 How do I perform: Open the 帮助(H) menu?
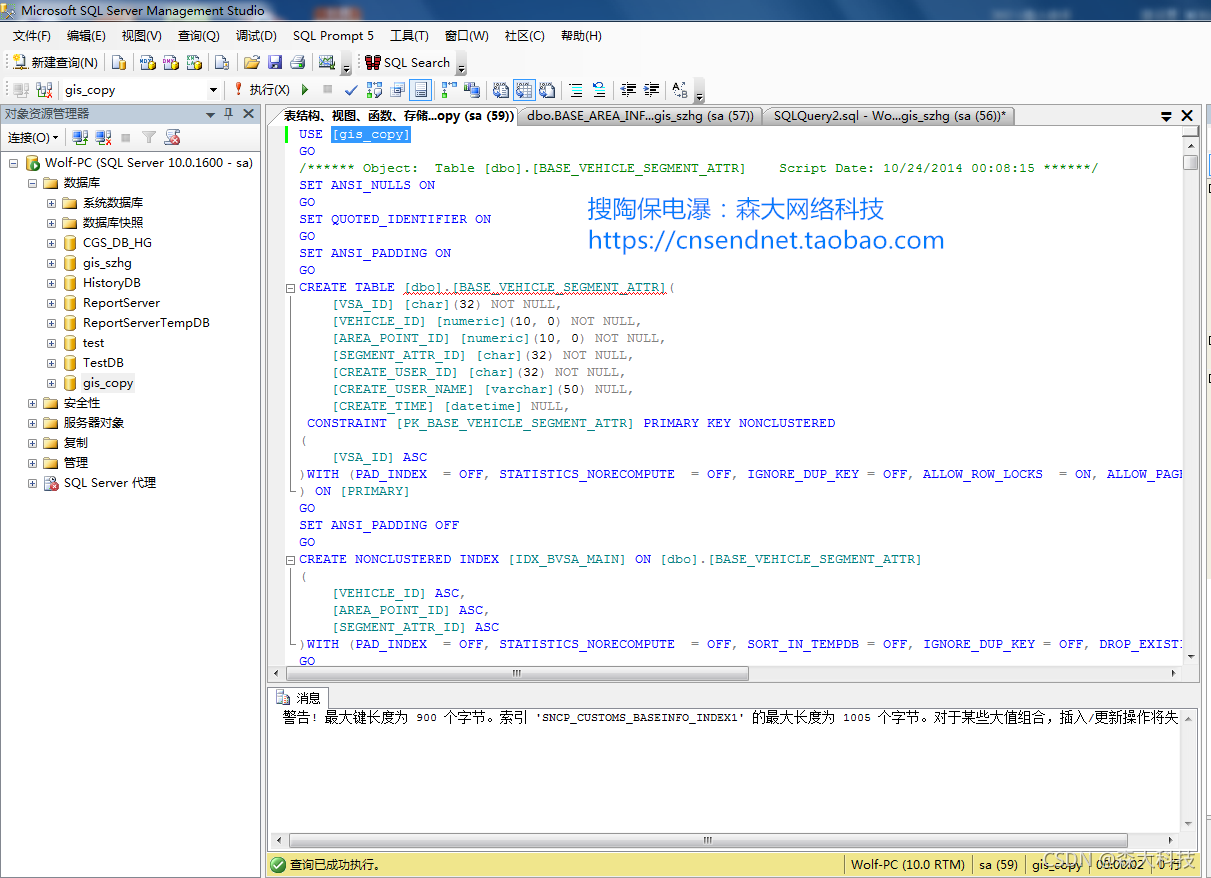(x=581, y=36)
